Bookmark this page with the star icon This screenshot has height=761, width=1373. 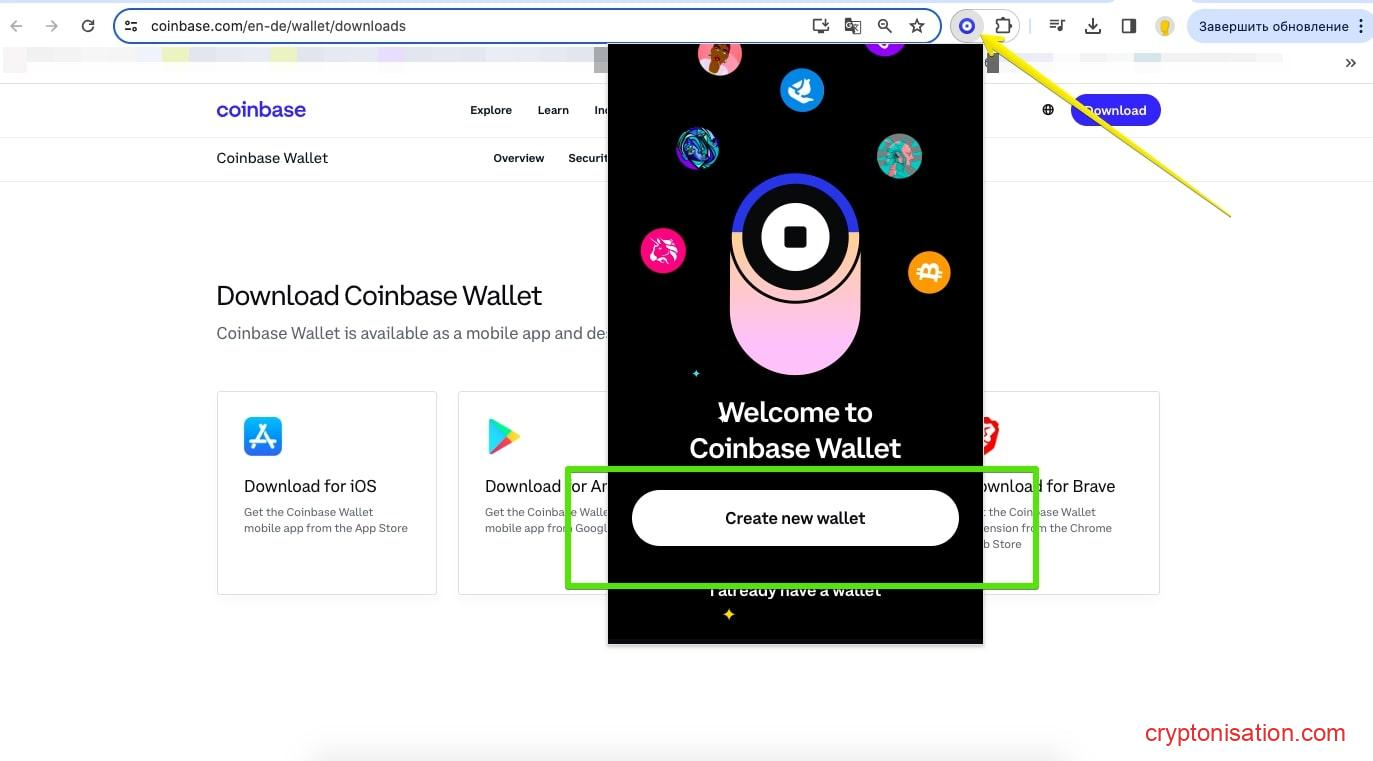tap(917, 27)
